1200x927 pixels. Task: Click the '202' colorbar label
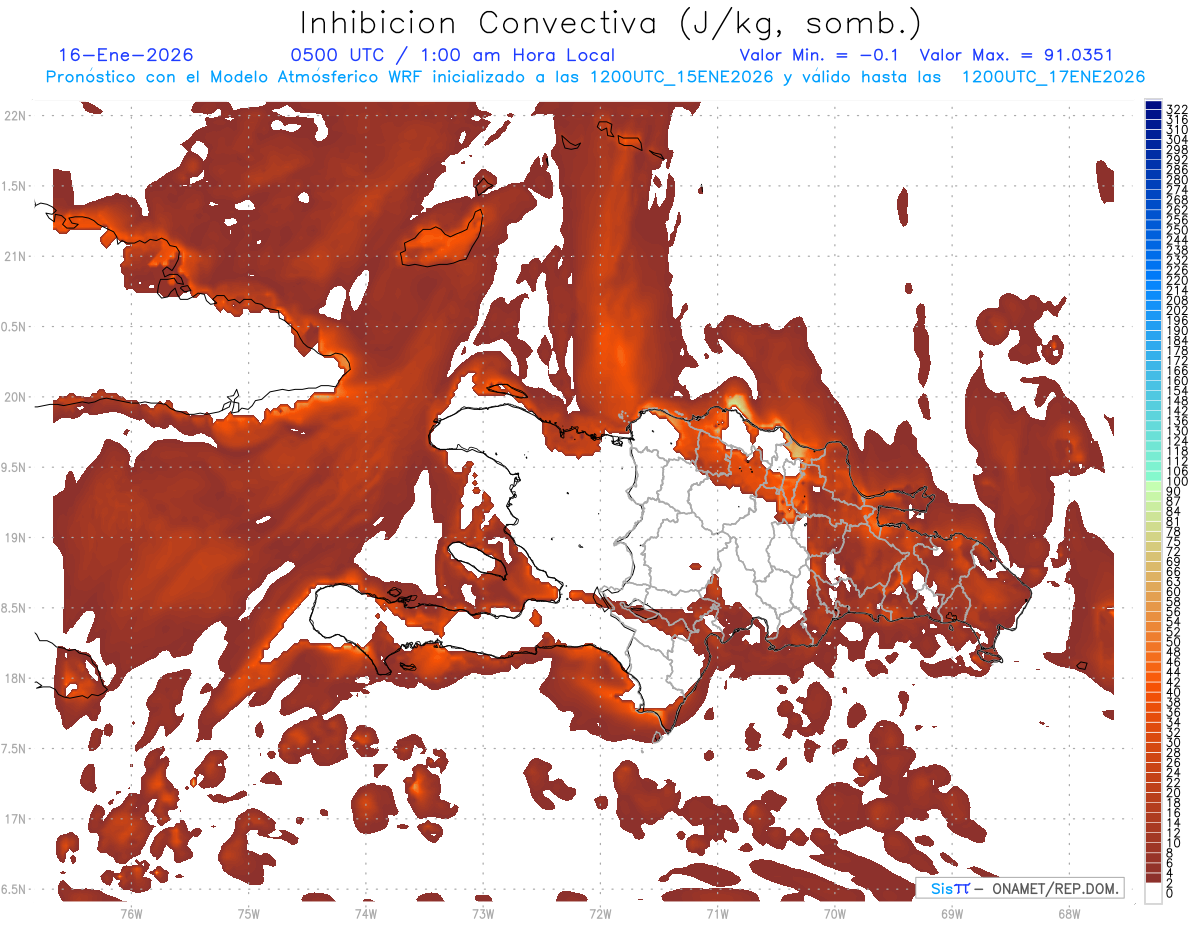pyautogui.click(x=1177, y=310)
